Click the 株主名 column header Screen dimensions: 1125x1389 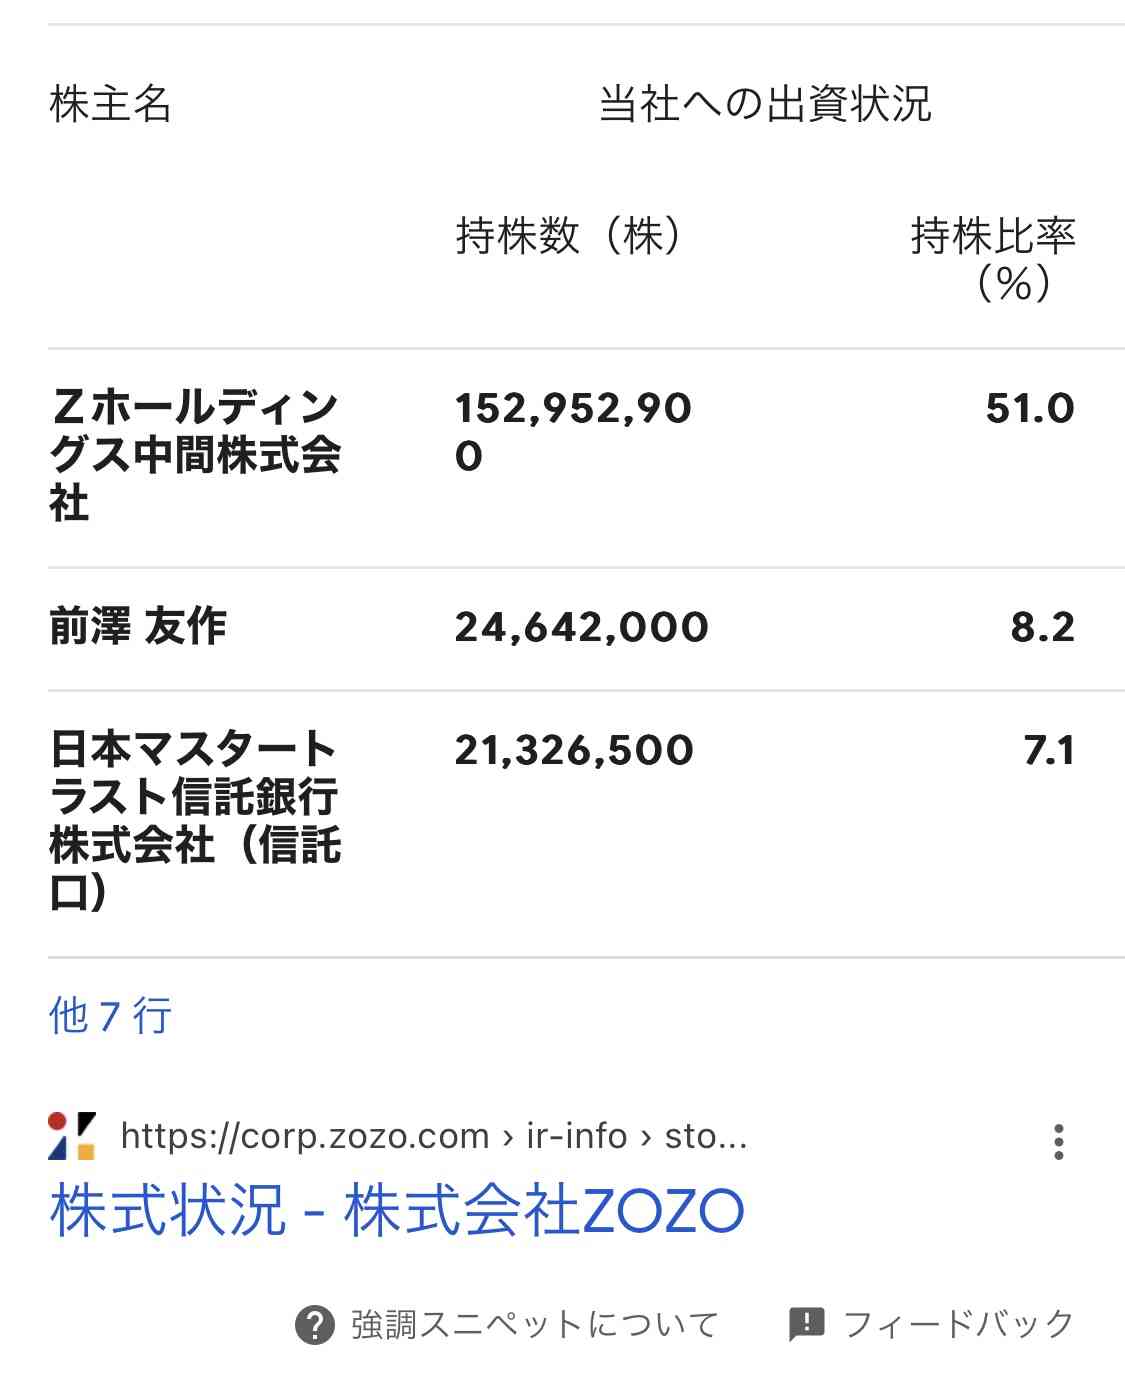(x=110, y=104)
